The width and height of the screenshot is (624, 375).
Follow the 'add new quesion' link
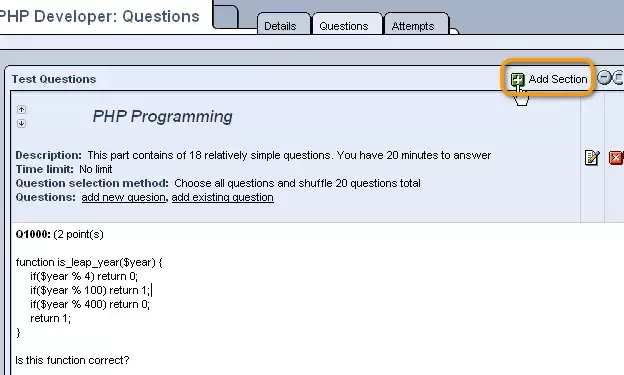pos(123,197)
